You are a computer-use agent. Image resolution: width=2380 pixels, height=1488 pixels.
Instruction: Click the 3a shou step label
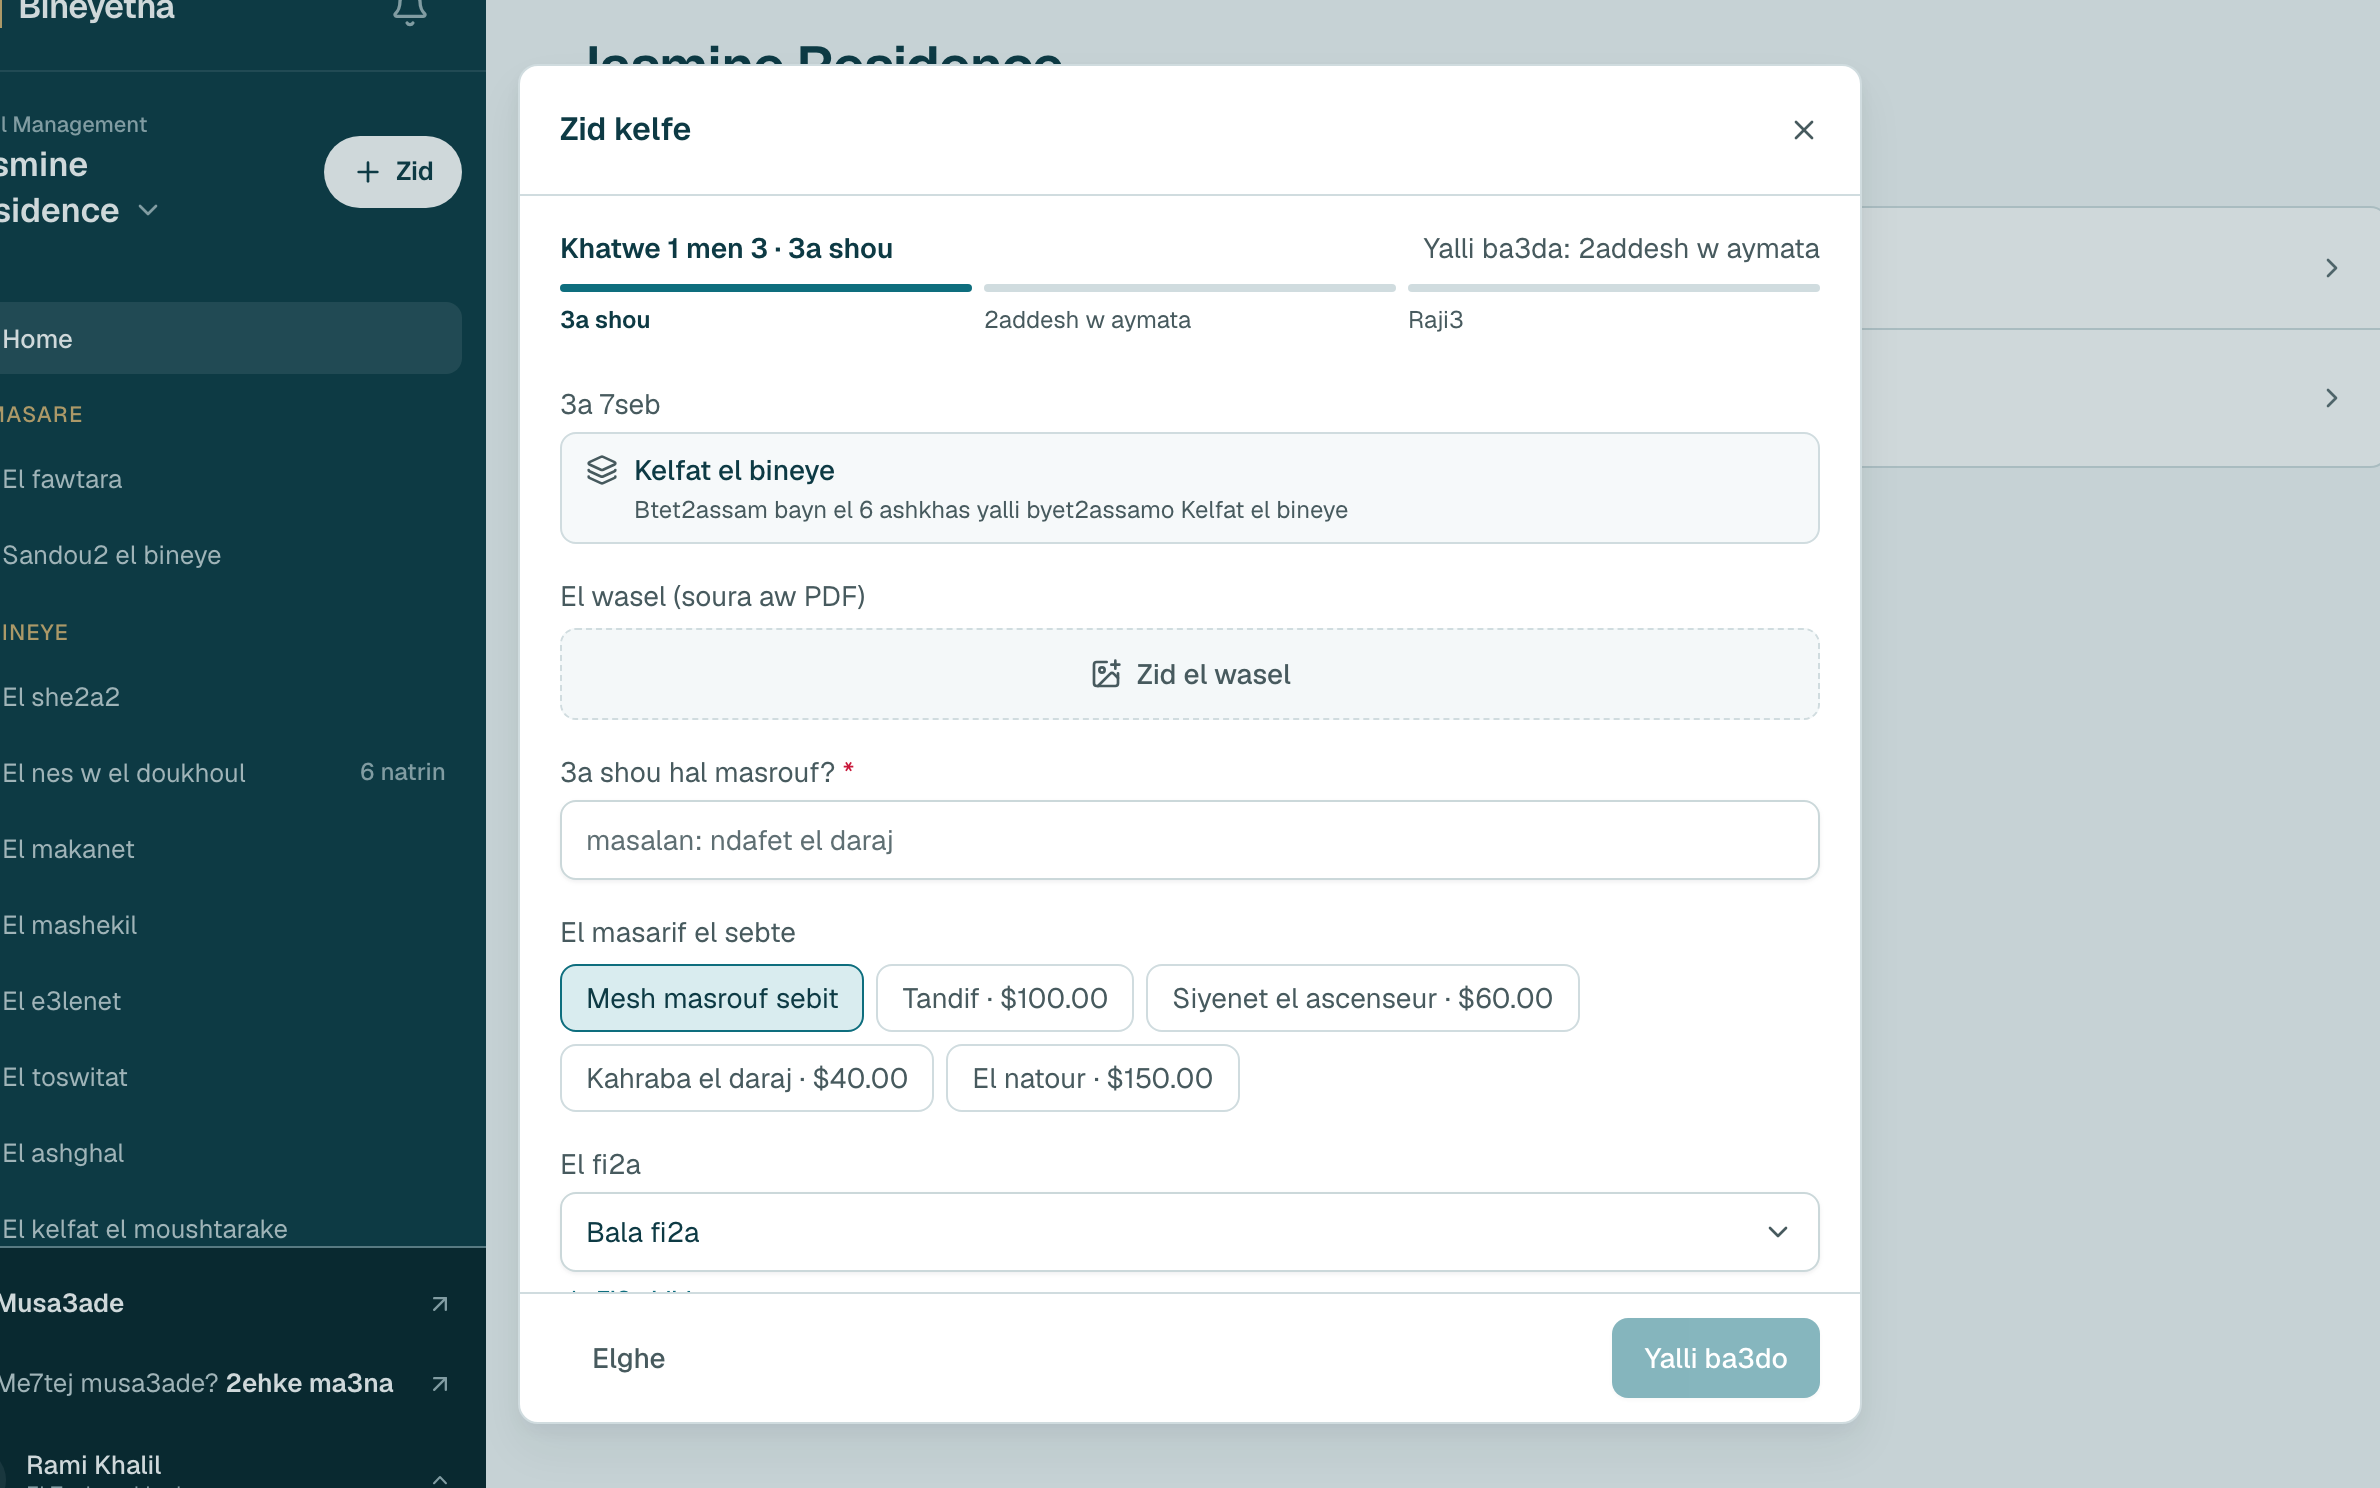pos(605,320)
